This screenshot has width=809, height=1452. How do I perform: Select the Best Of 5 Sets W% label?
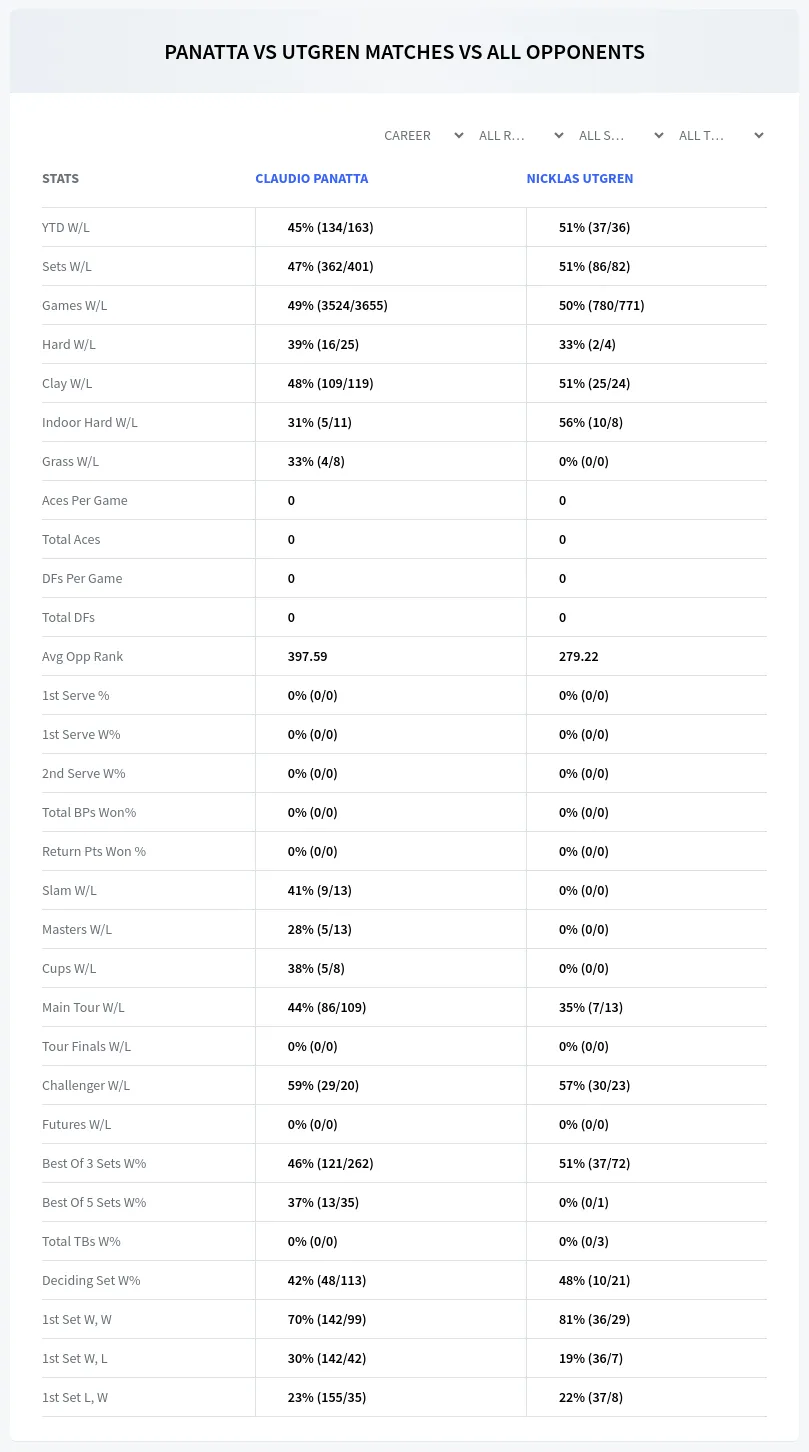(94, 1202)
